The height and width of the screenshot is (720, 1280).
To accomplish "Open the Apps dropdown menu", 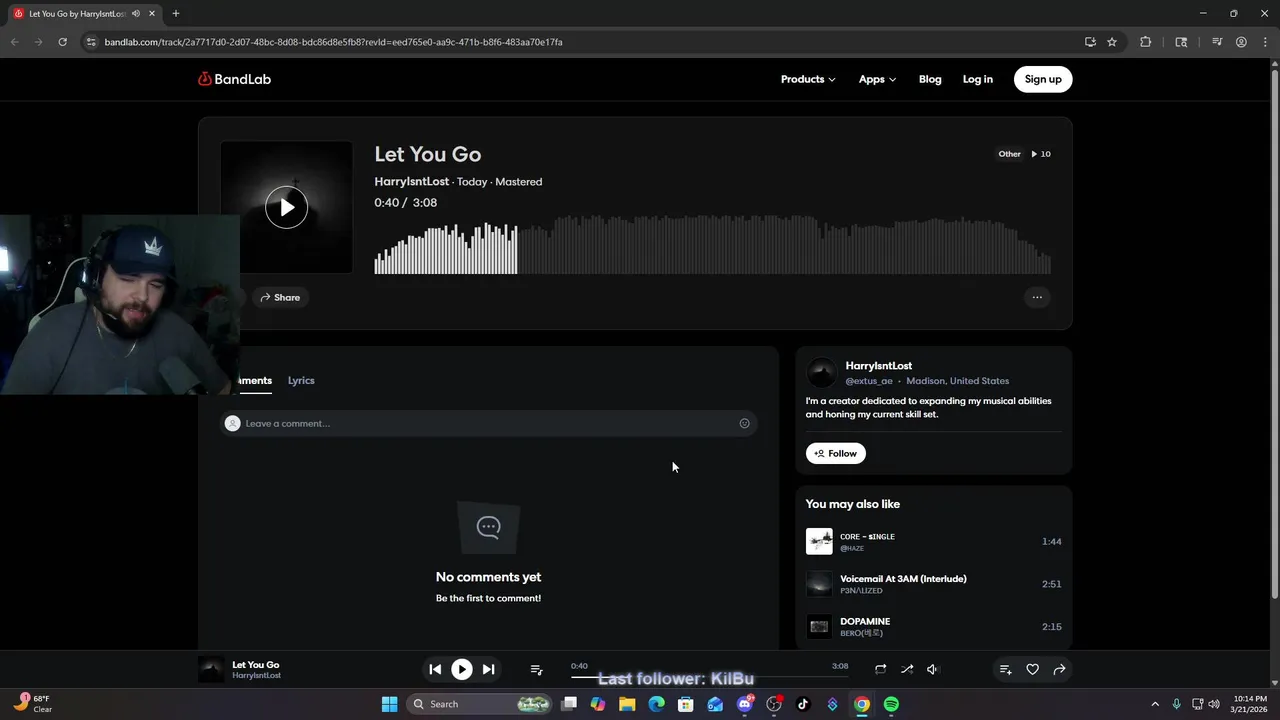I will (877, 79).
